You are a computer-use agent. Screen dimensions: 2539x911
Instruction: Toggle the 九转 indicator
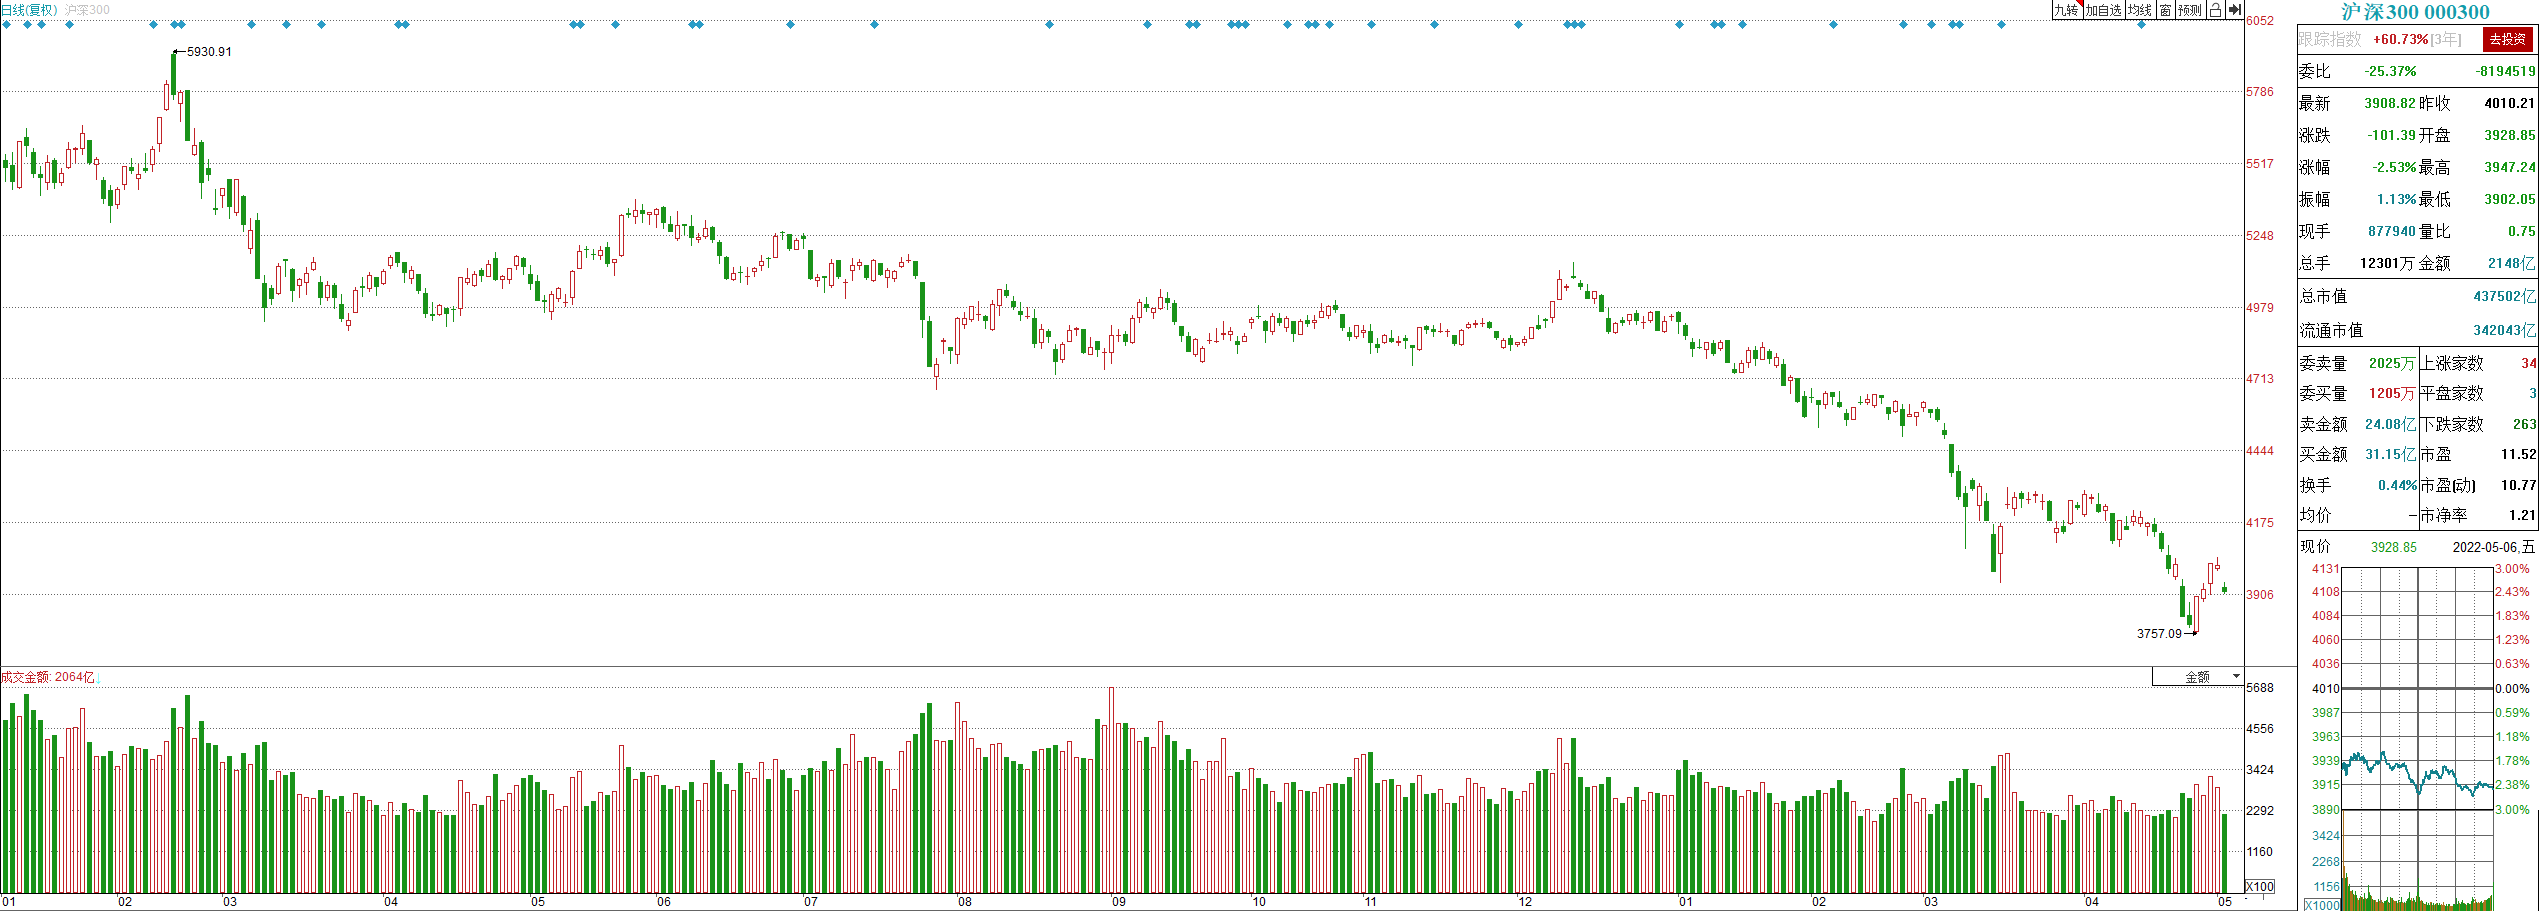click(x=2066, y=10)
